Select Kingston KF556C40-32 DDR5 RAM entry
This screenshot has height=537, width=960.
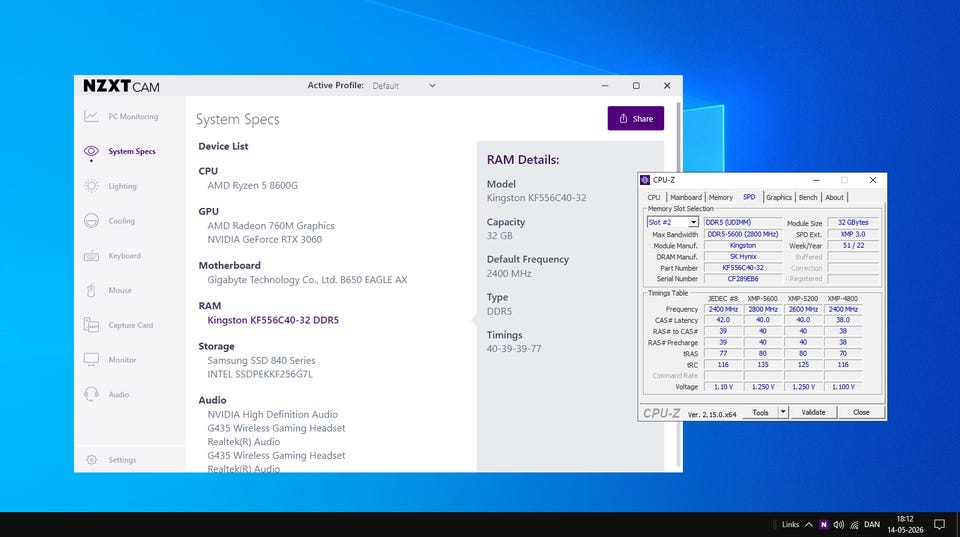click(273, 320)
